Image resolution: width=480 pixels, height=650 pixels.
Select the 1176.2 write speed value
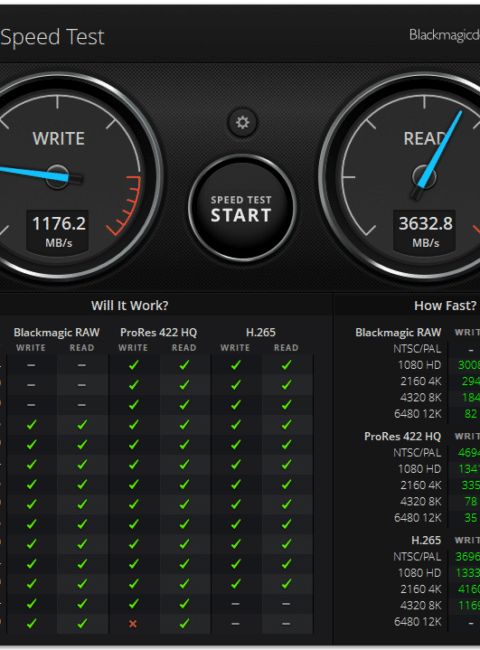59,224
